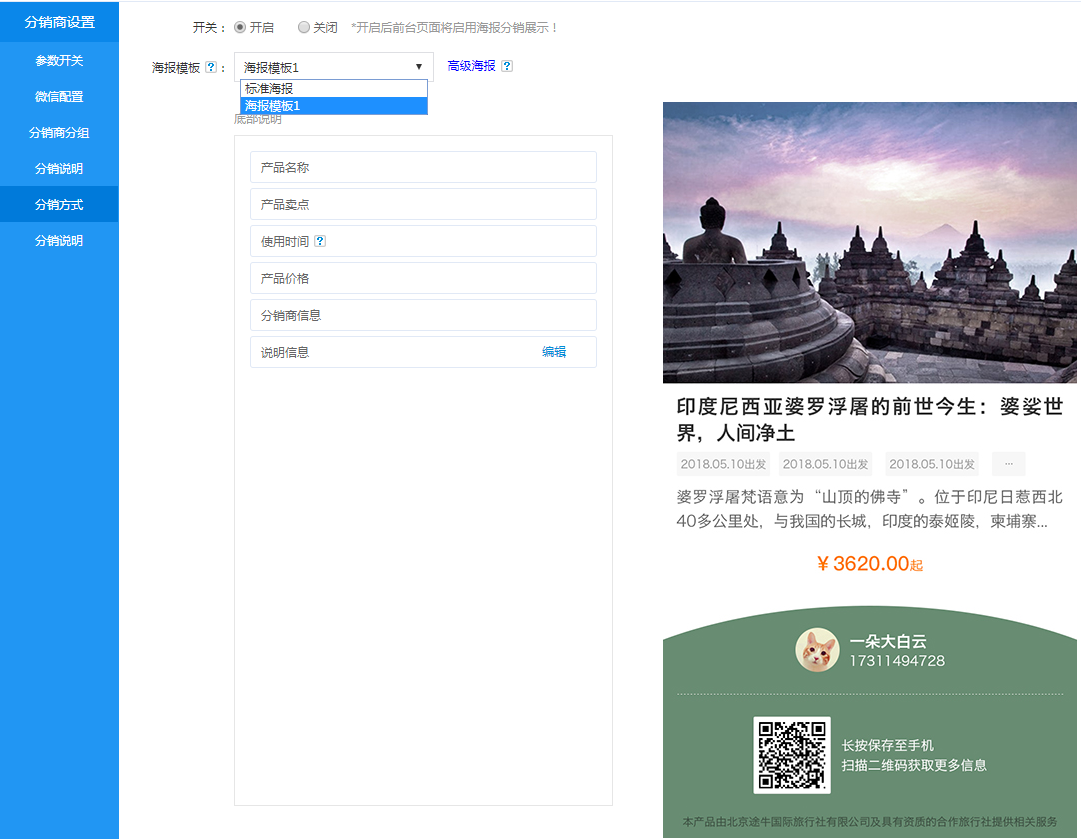Click the cat avatar on poster
Viewport: 1081px width, 839px height.
point(816,651)
